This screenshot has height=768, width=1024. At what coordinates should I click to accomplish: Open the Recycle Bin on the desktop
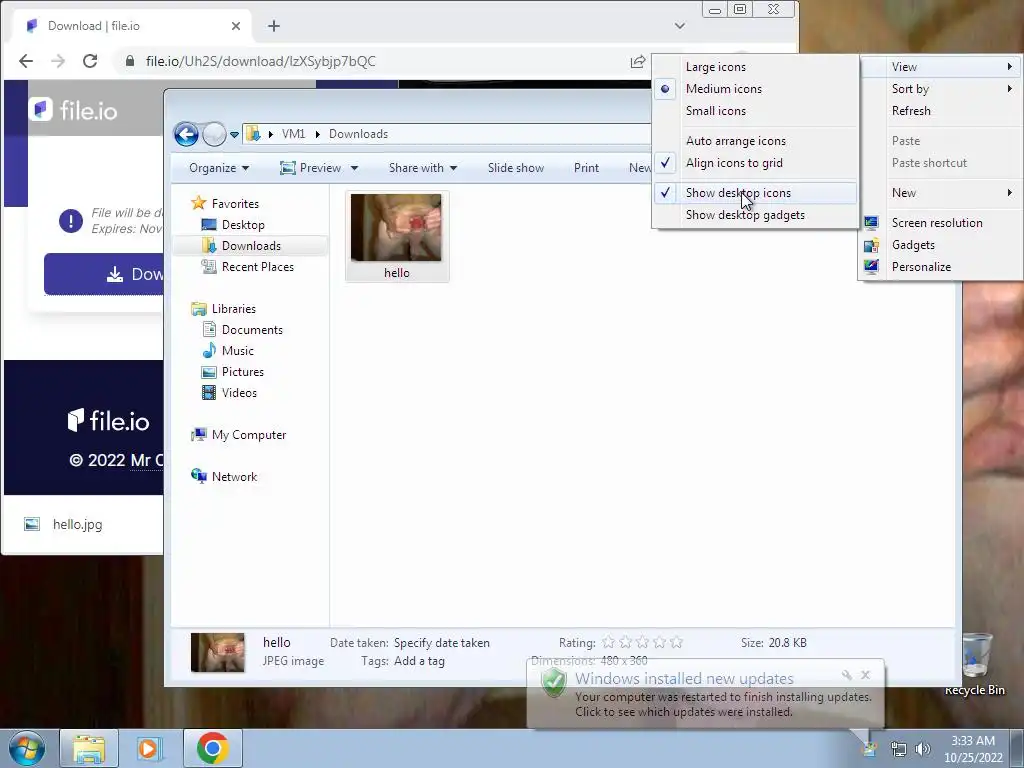pos(975,664)
